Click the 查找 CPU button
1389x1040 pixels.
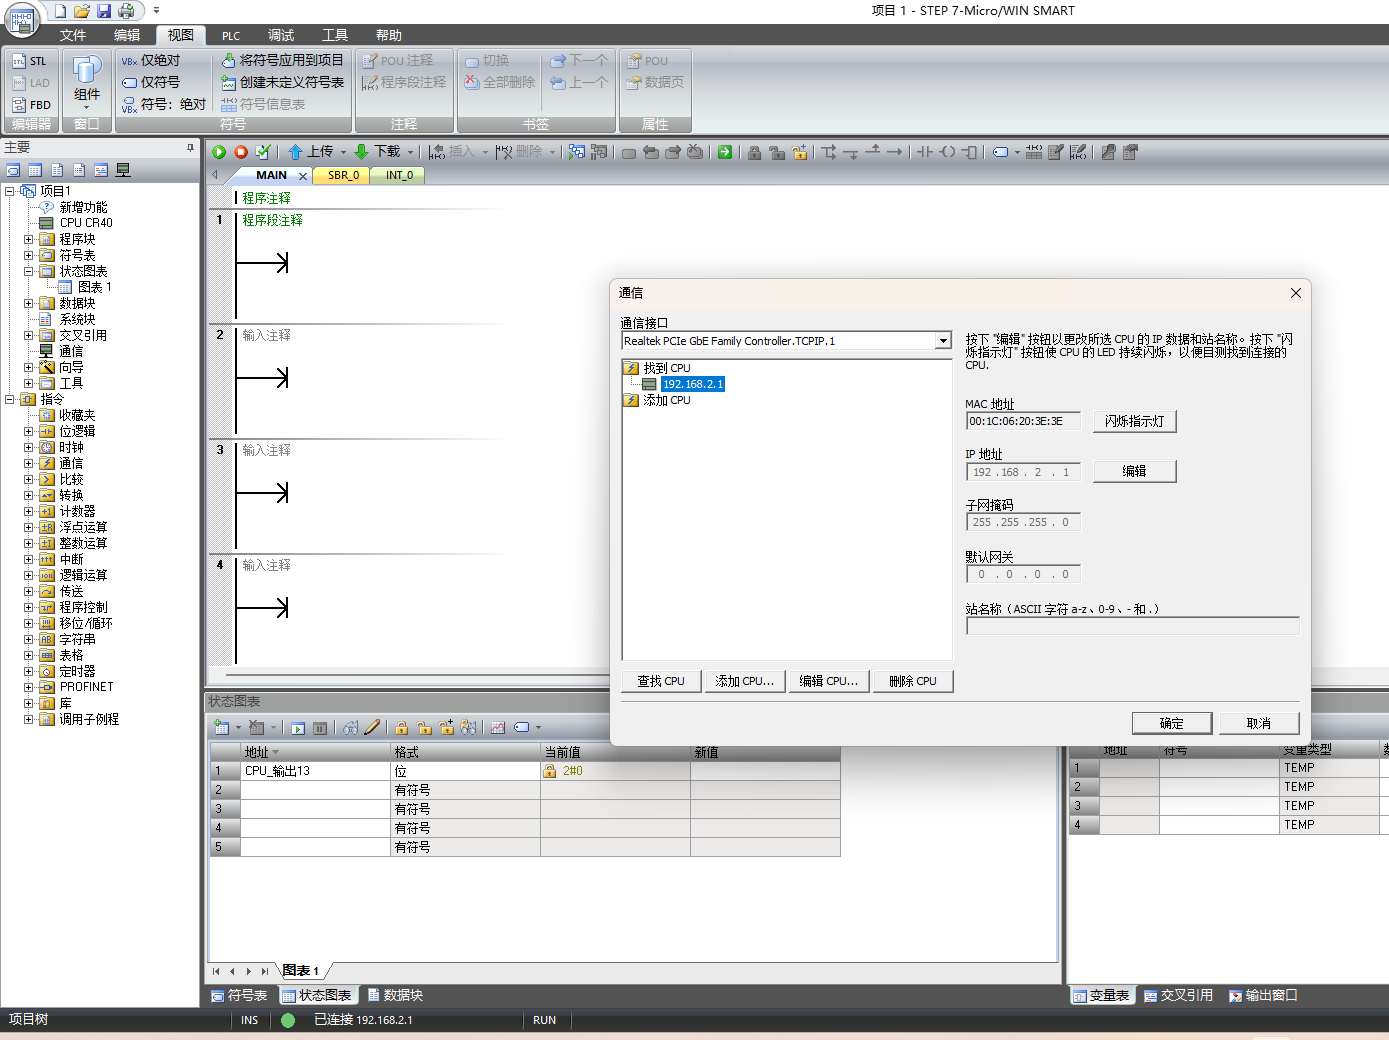tap(661, 681)
